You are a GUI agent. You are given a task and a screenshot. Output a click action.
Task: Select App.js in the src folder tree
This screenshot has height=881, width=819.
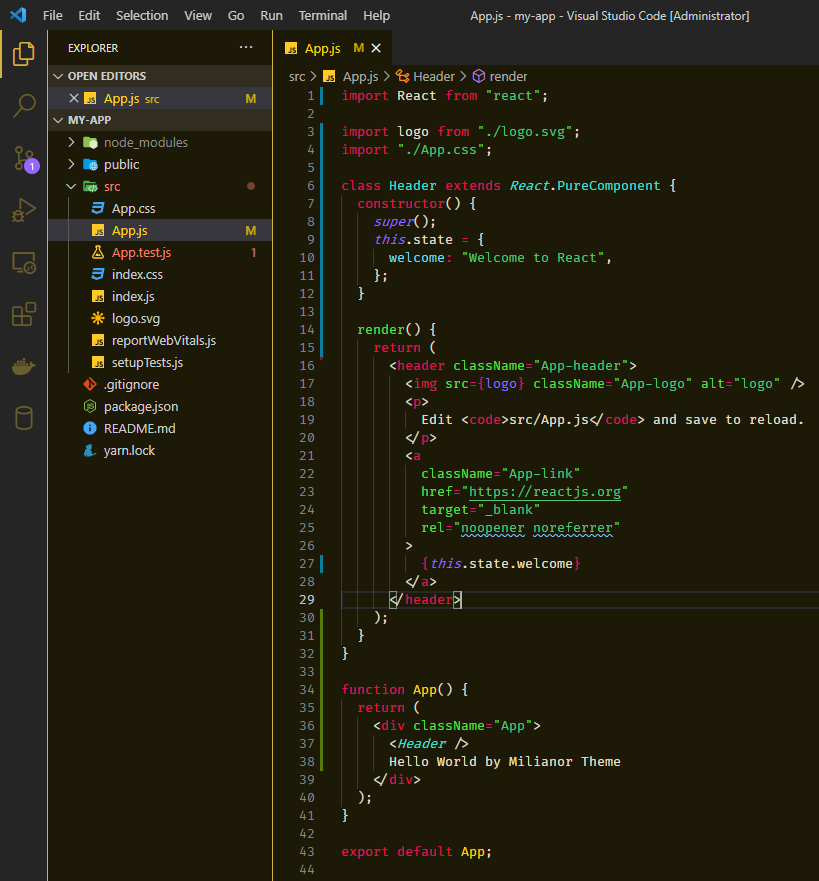click(x=160, y=230)
